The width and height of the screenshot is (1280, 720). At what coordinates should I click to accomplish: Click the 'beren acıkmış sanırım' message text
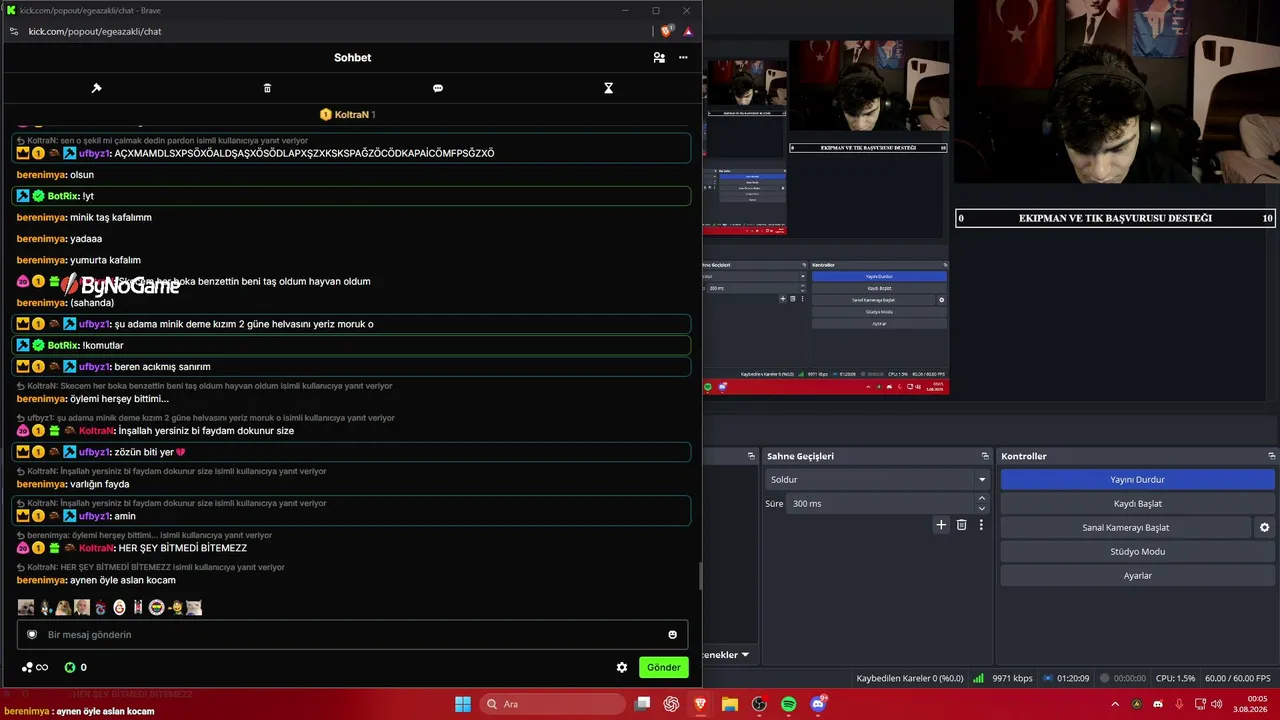point(162,367)
